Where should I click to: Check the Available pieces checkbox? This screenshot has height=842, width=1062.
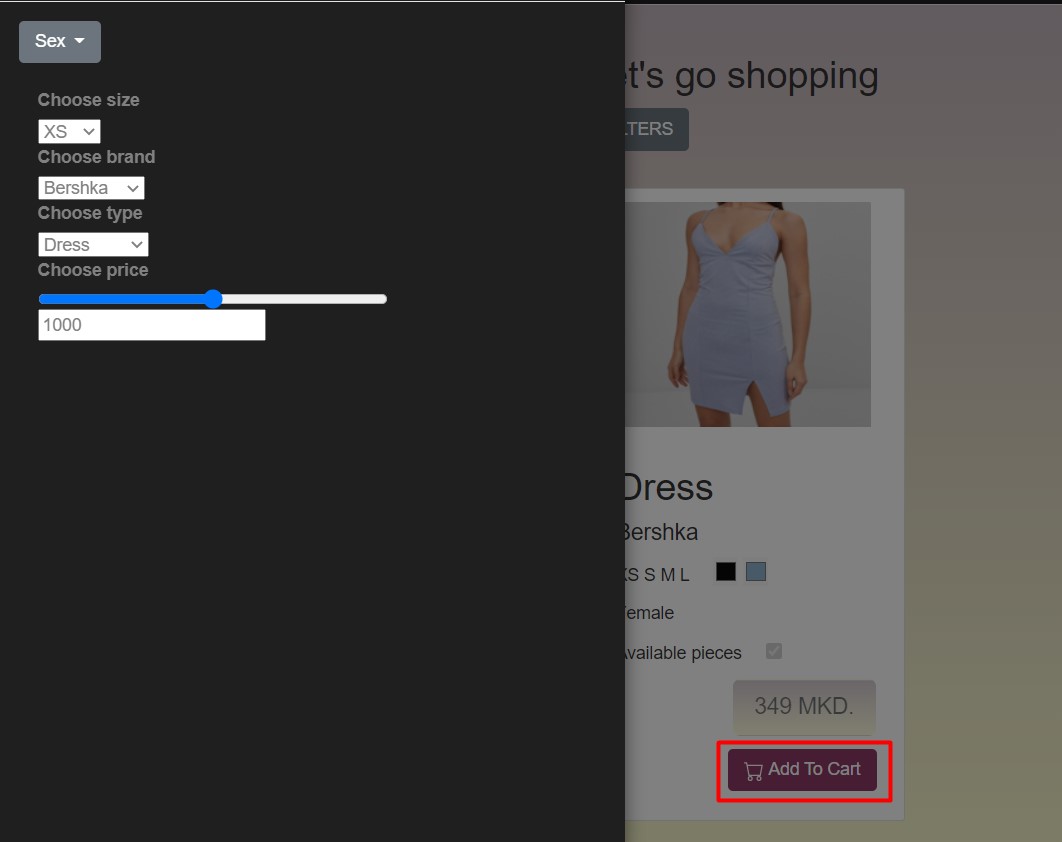pos(773,651)
